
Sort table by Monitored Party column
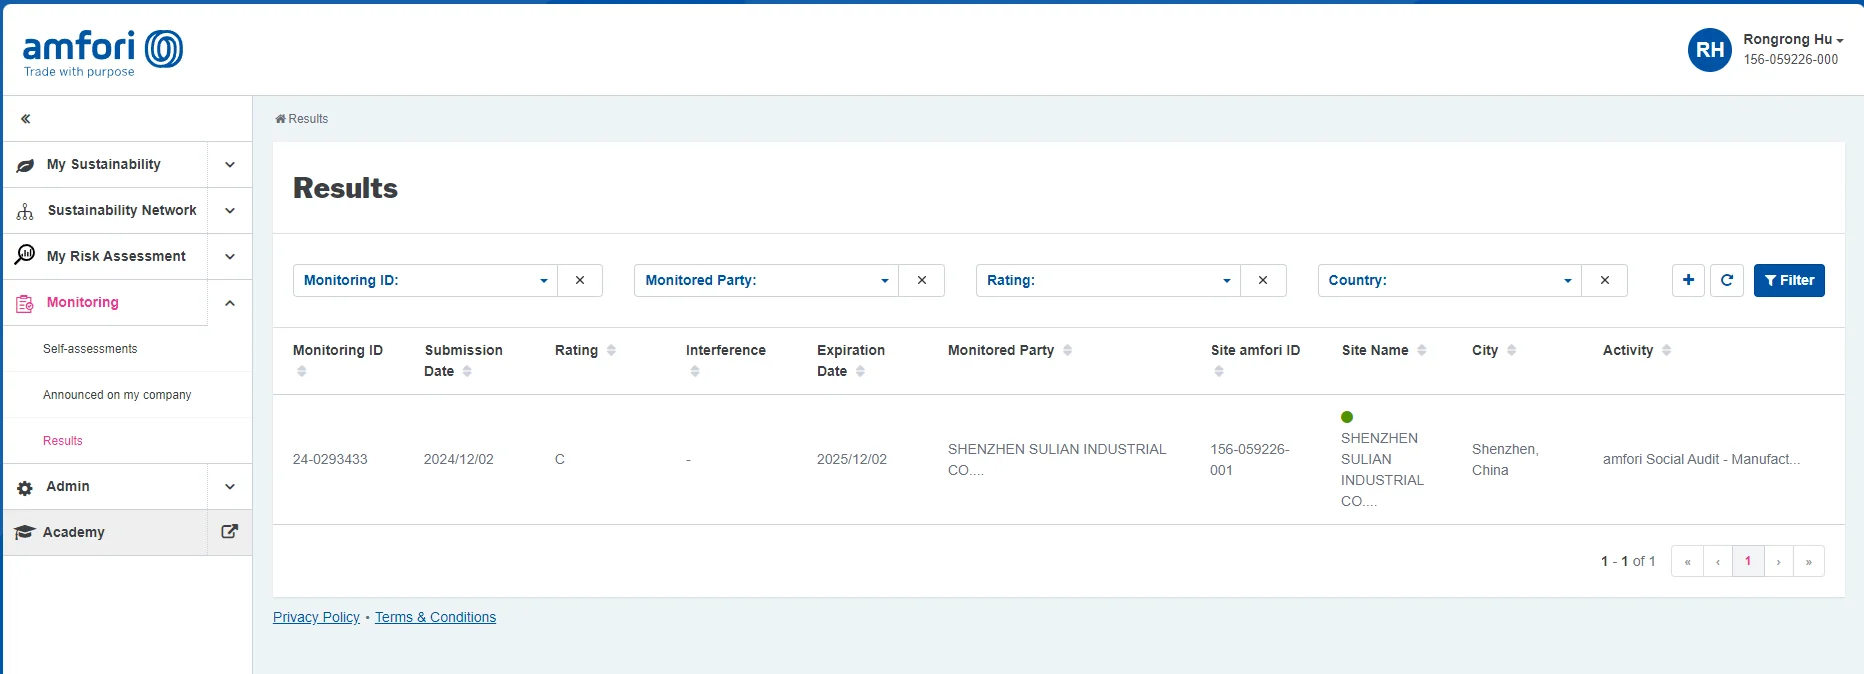(1067, 350)
